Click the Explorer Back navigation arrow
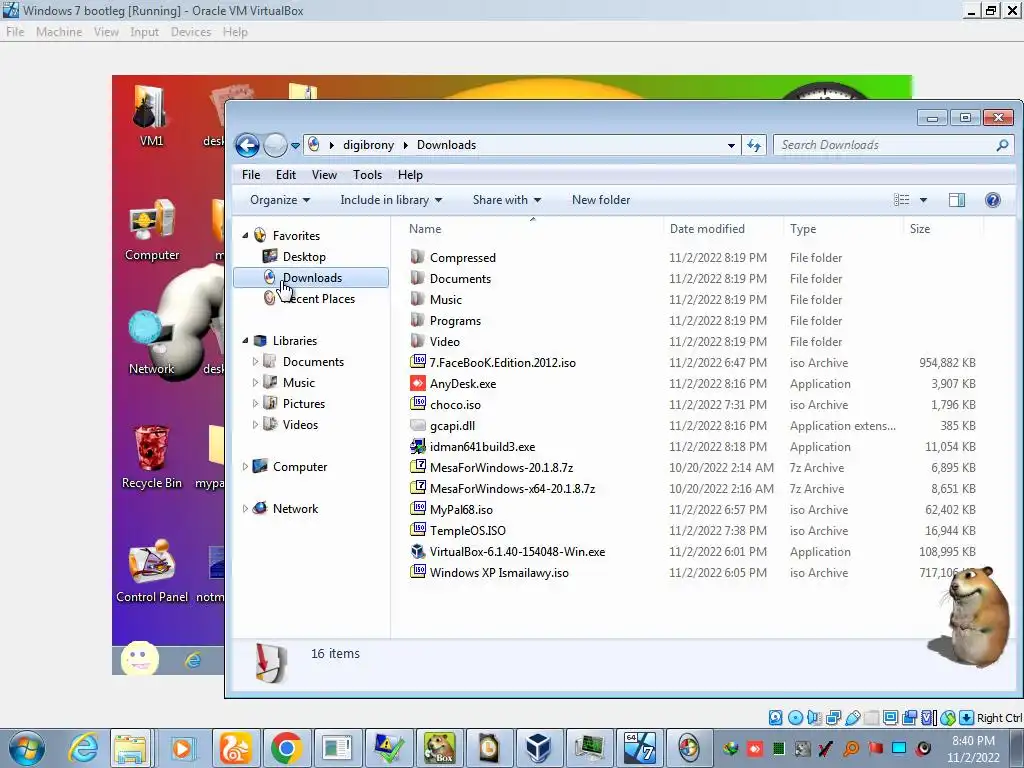Screen dimensions: 1024x768 [248, 145]
